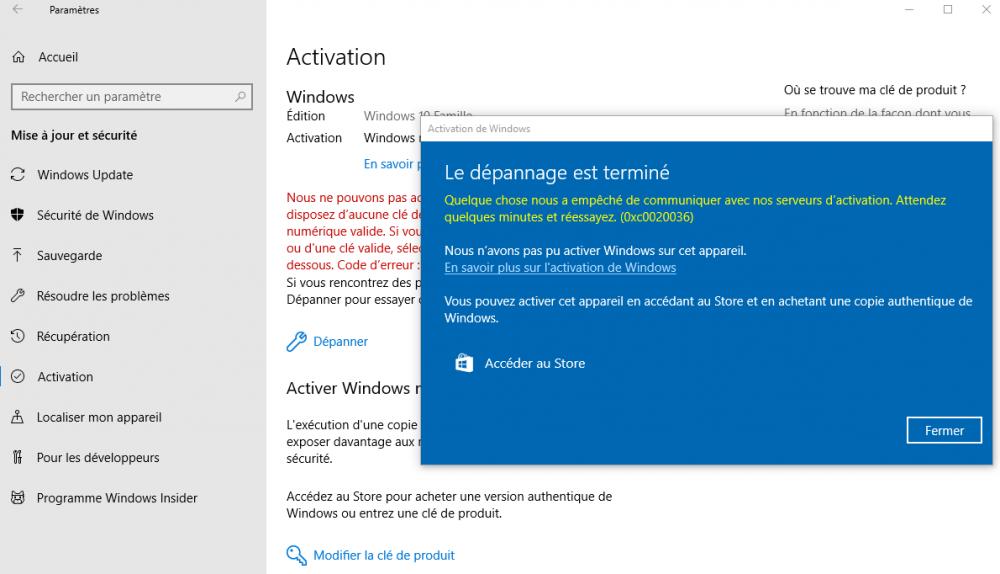Minimize the Paramètres window
Viewport: 1000px width, 574px height.
[x=909, y=10]
